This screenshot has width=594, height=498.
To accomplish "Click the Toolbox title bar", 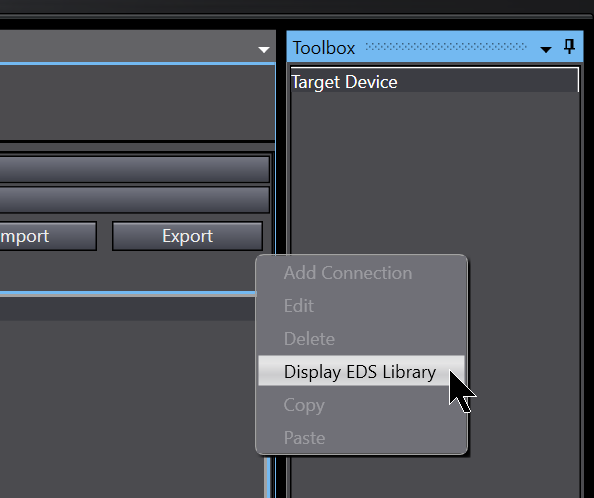I will (x=435, y=47).
